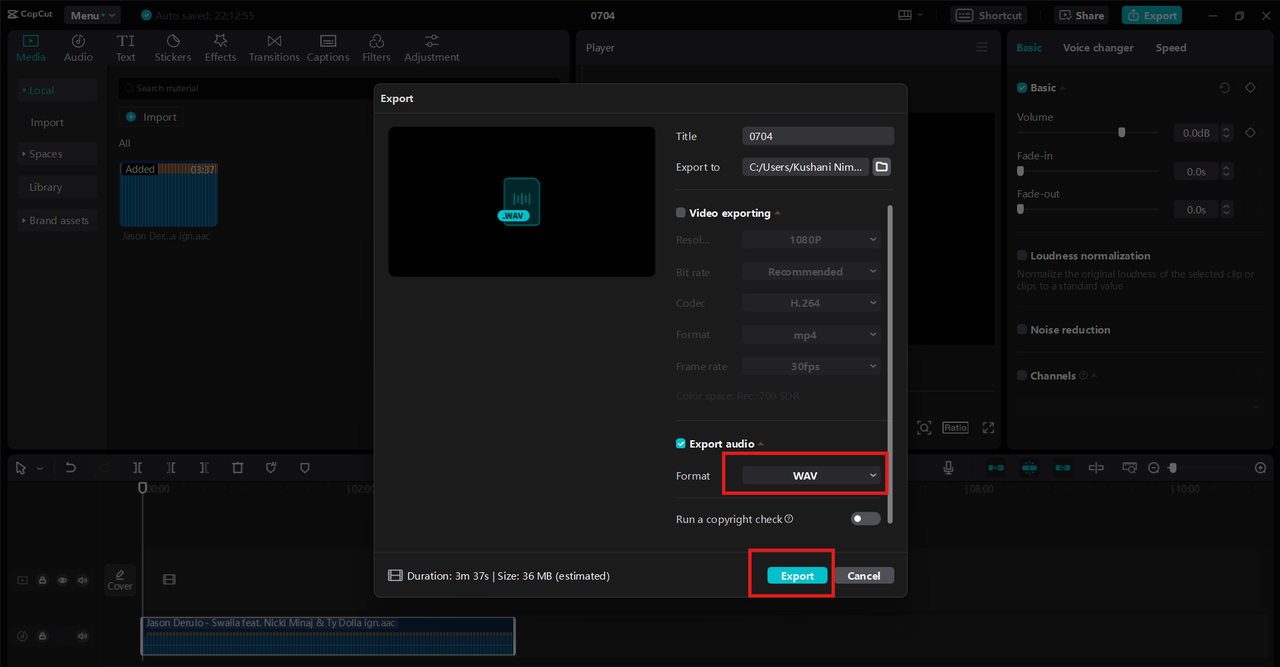This screenshot has width=1280, height=667.
Task: Open the Menu dropdown in title bar
Action: [92, 15]
